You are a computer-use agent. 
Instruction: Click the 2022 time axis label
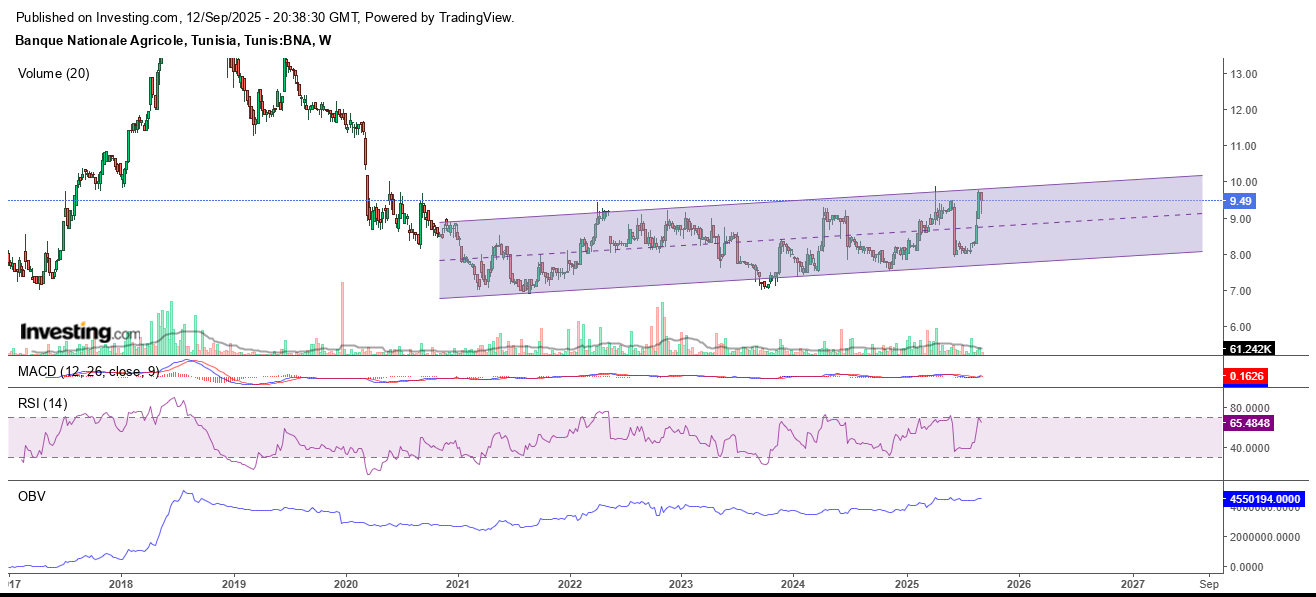[570, 583]
